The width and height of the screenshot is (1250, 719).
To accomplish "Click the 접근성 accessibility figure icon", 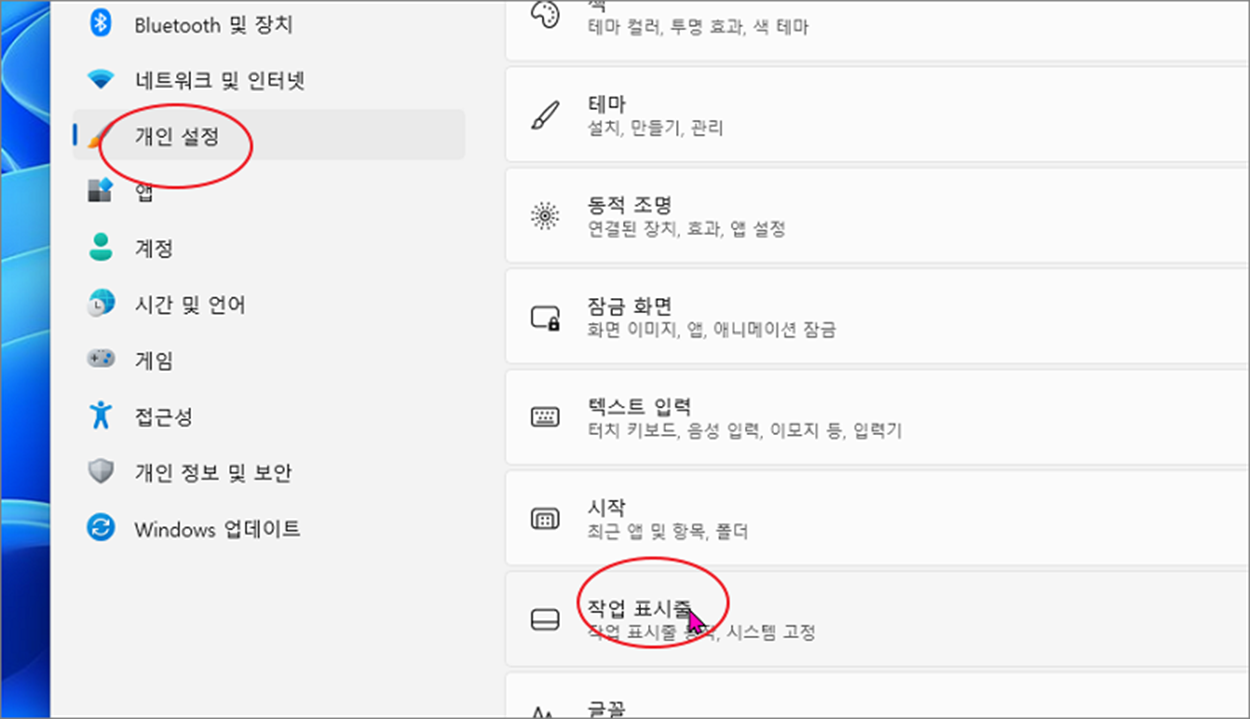I will pyautogui.click(x=100, y=414).
